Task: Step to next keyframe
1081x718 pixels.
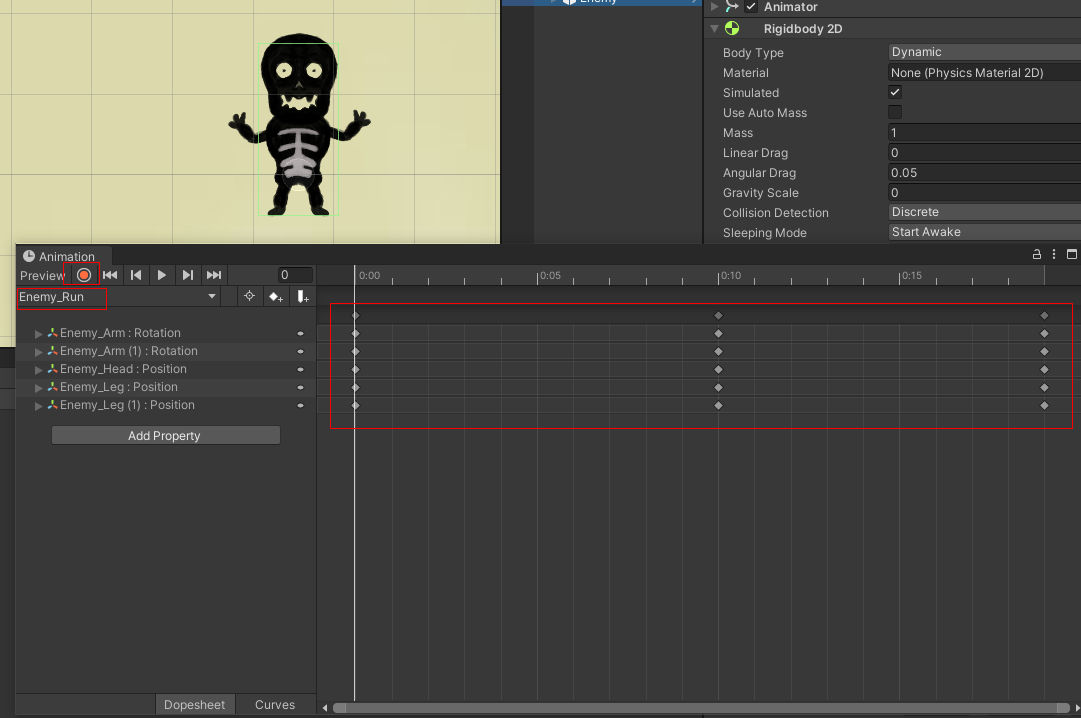Action: pyautogui.click(x=188, y=275)
